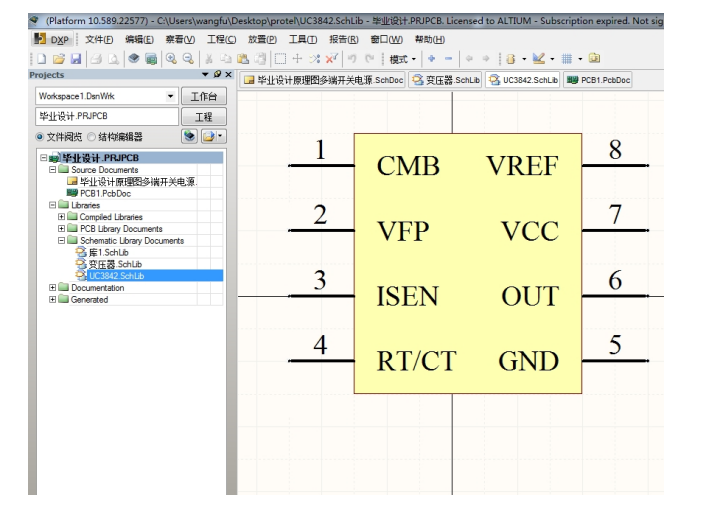Image resolution: width=704 pixels, height=507 pixels.
Task: Click the zoom out magnifier icon
Action: 189,59
